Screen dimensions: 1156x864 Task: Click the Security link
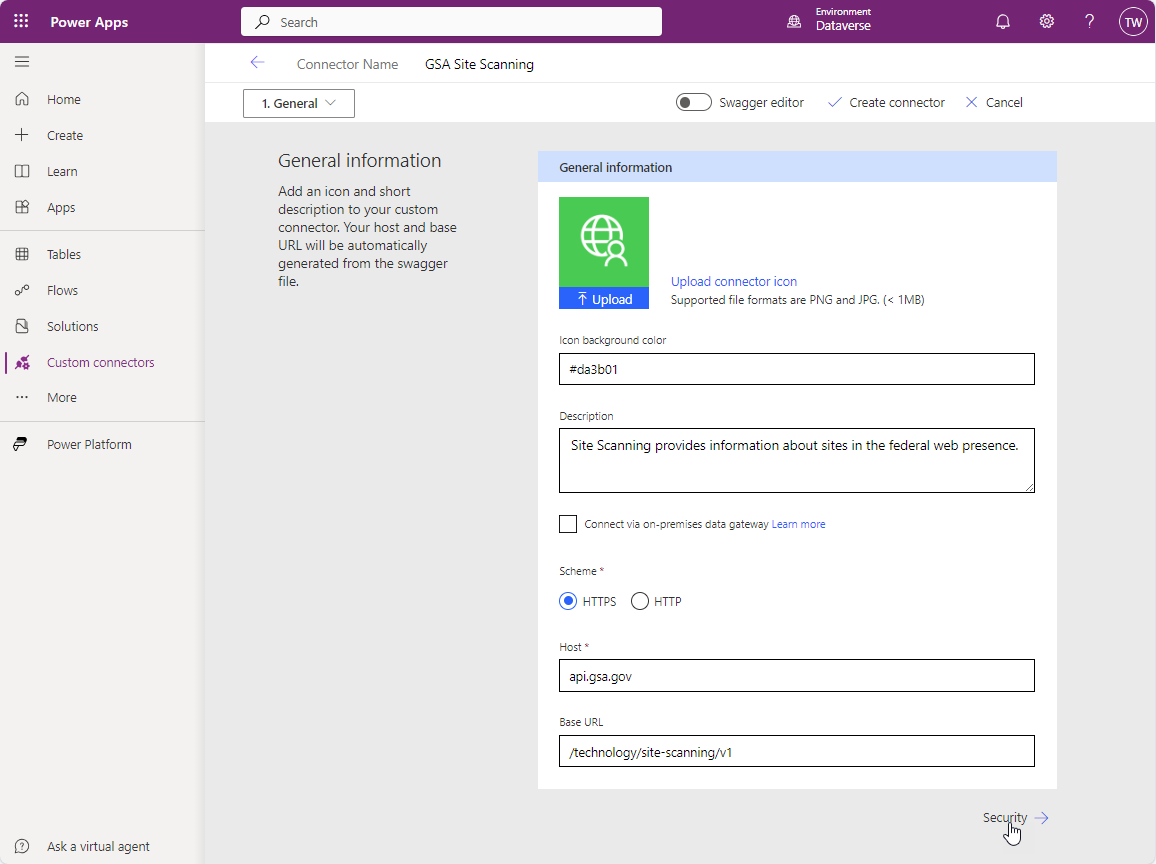point(1005,818)
